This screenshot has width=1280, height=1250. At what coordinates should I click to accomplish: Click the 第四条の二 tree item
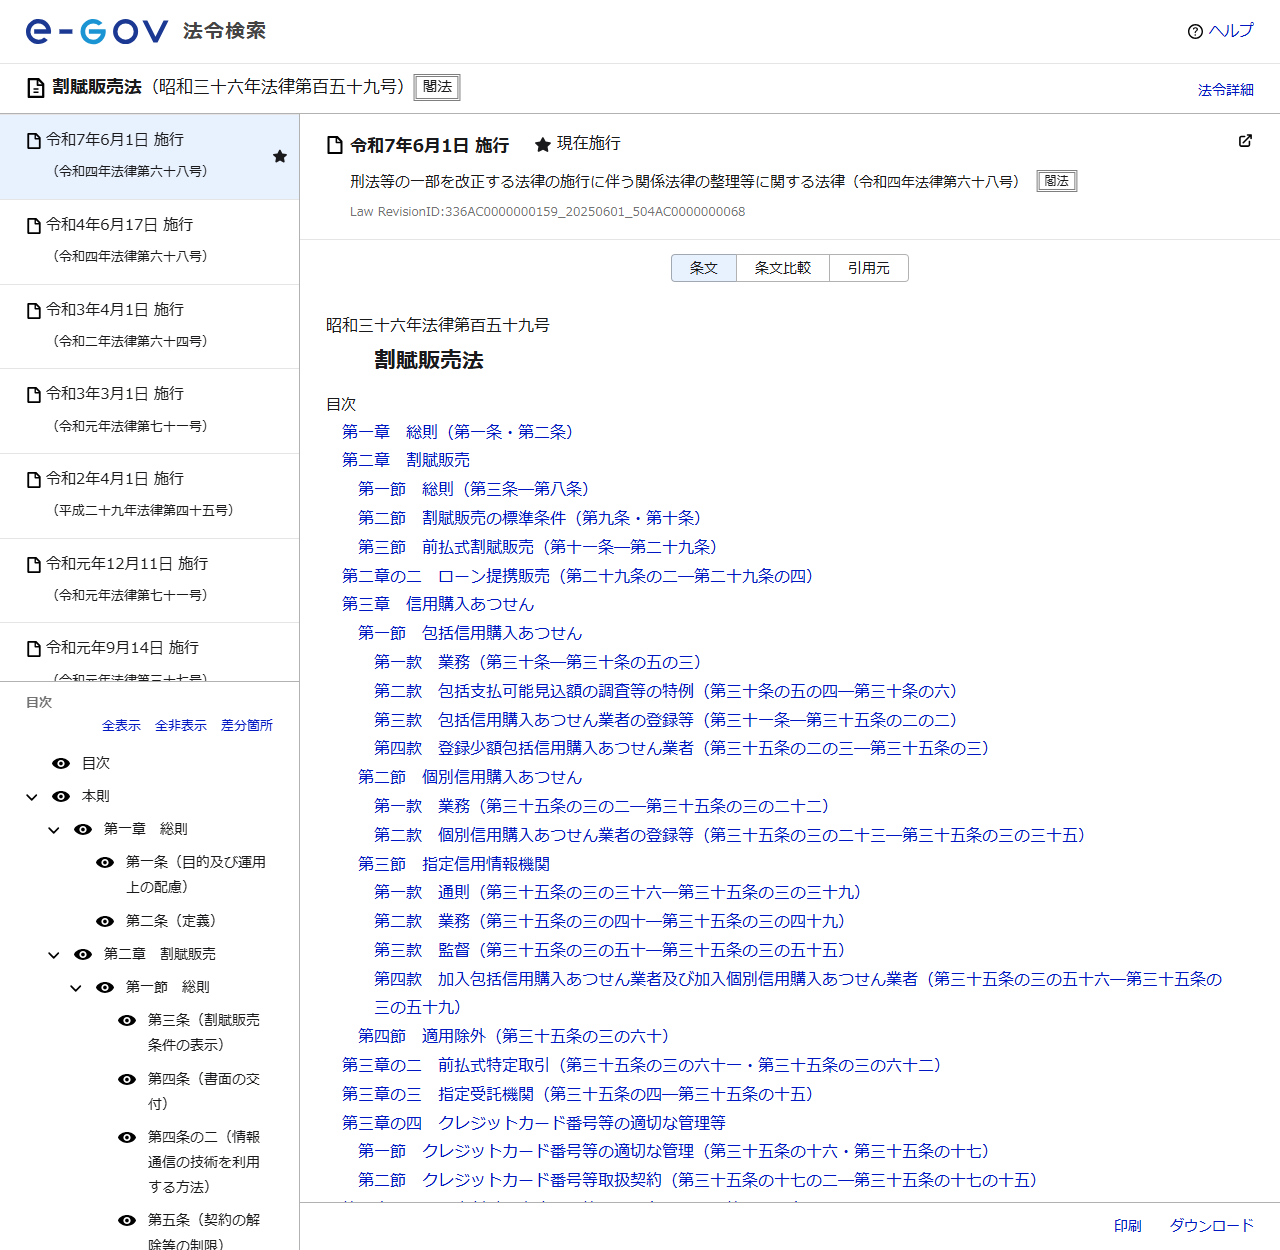(x=204, y=1162)
